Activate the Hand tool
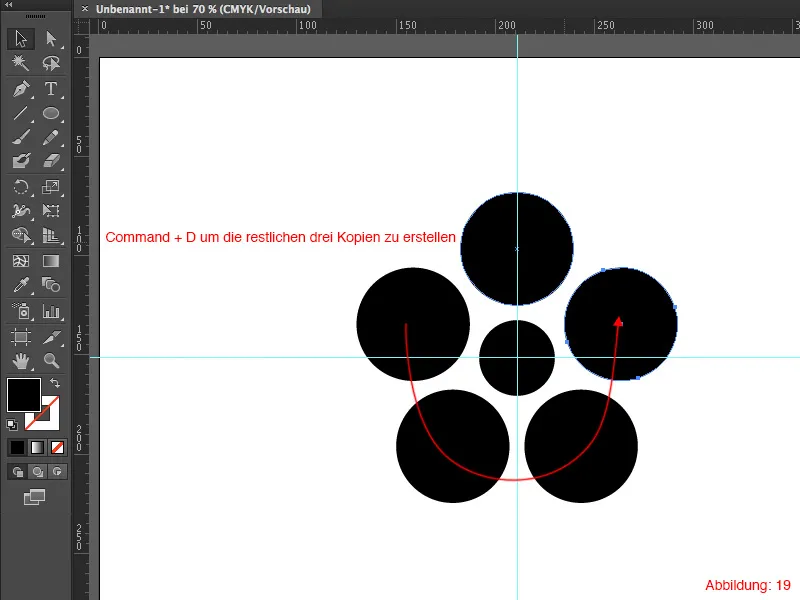This screenshot has height=600, width=800. 21,361
